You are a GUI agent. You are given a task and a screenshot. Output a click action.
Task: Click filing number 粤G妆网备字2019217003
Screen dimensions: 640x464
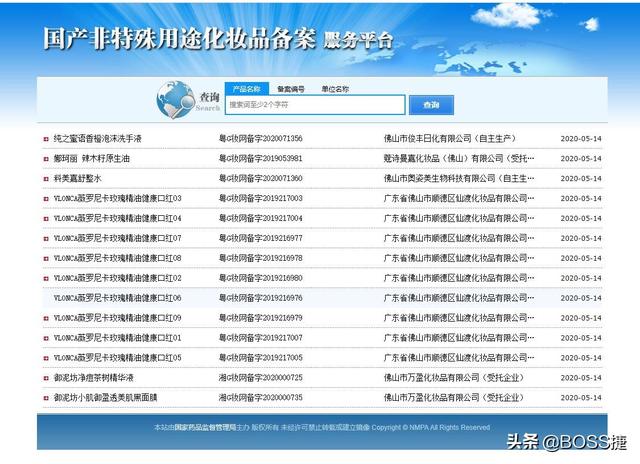[x=261, y=198]
